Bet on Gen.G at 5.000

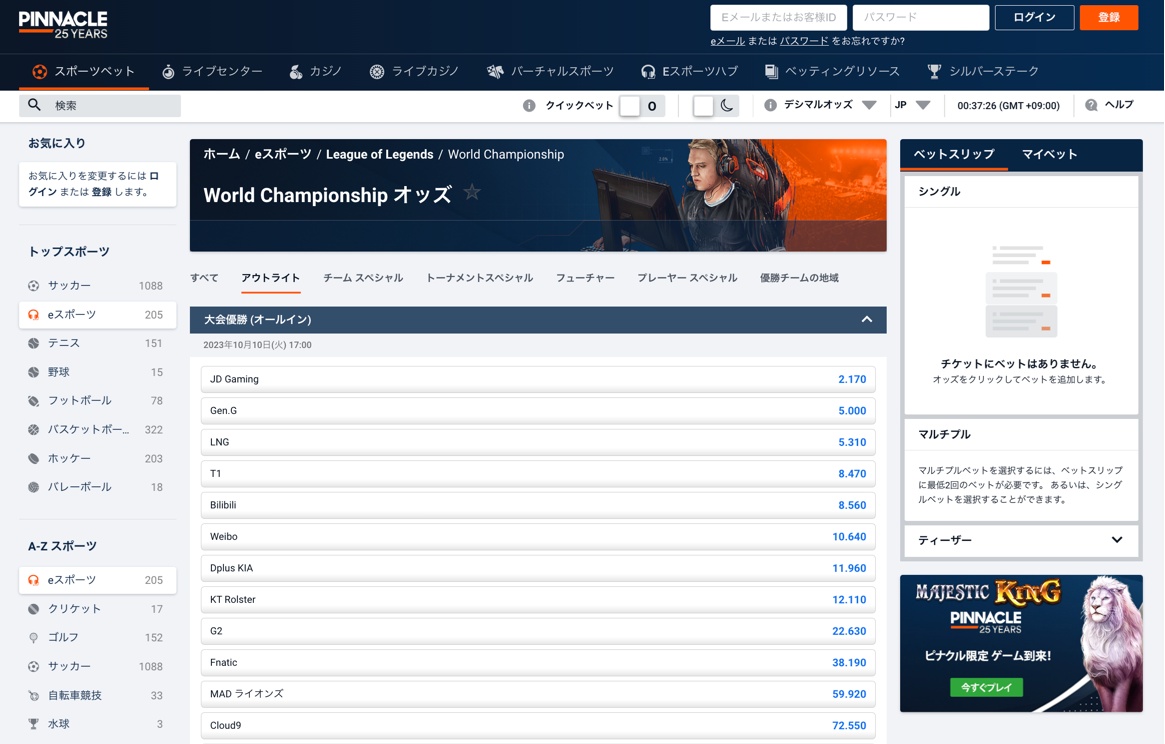(538, 410)
